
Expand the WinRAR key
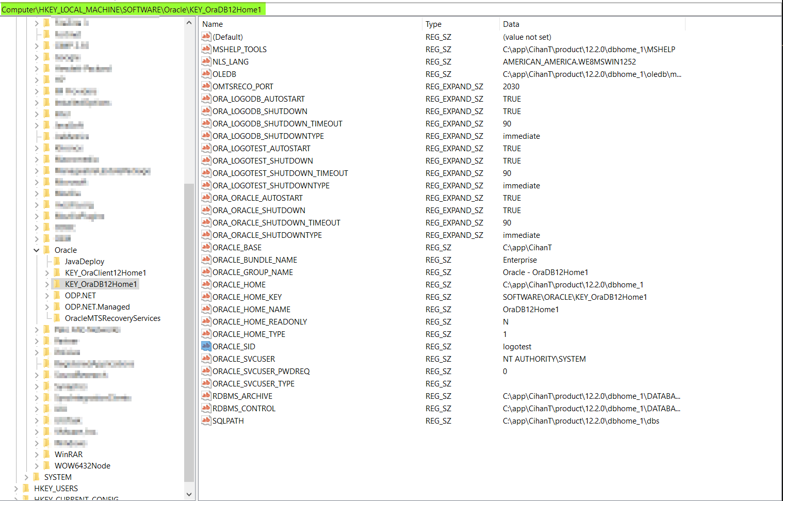[x=37, y=454]
